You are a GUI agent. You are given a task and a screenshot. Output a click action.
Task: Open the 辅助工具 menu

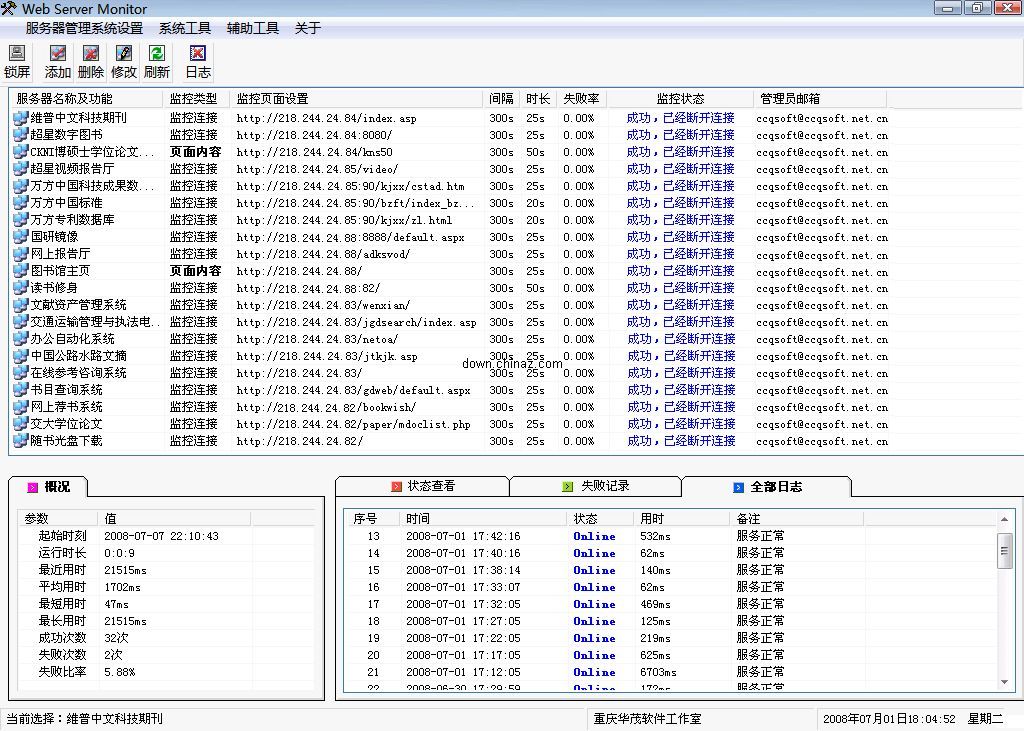[253, 28]
